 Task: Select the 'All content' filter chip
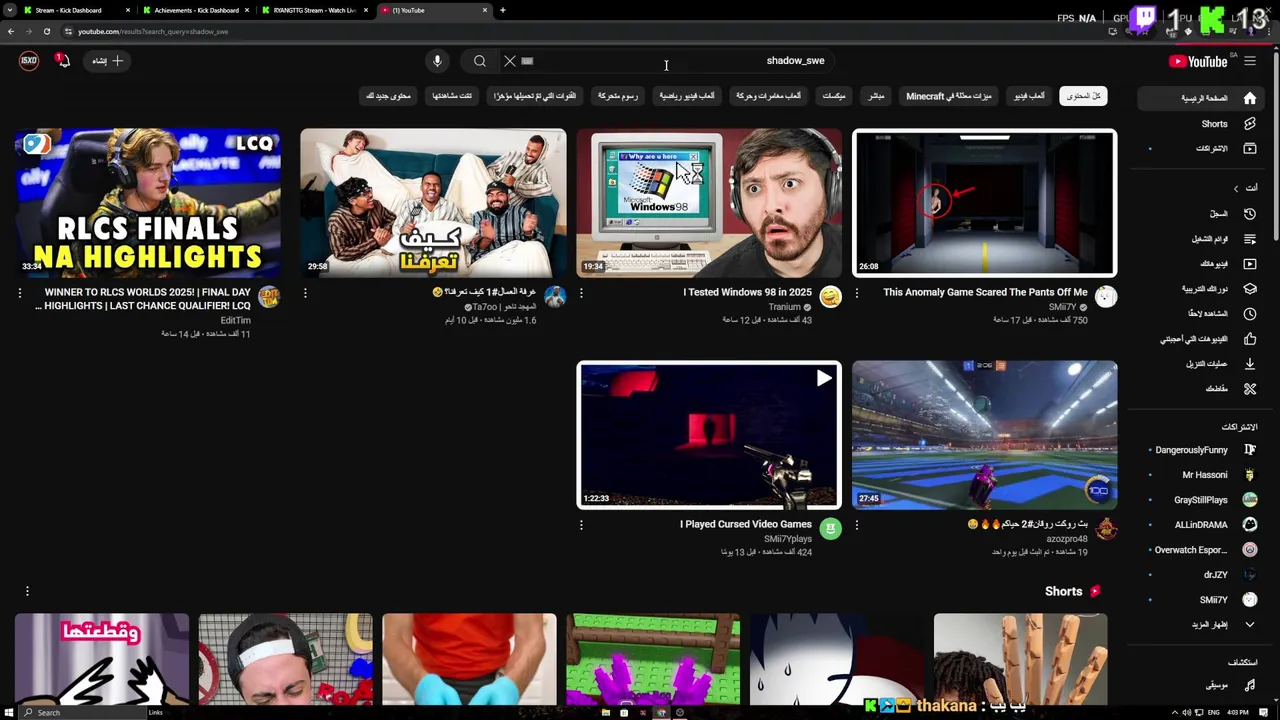click(1083, 96)
